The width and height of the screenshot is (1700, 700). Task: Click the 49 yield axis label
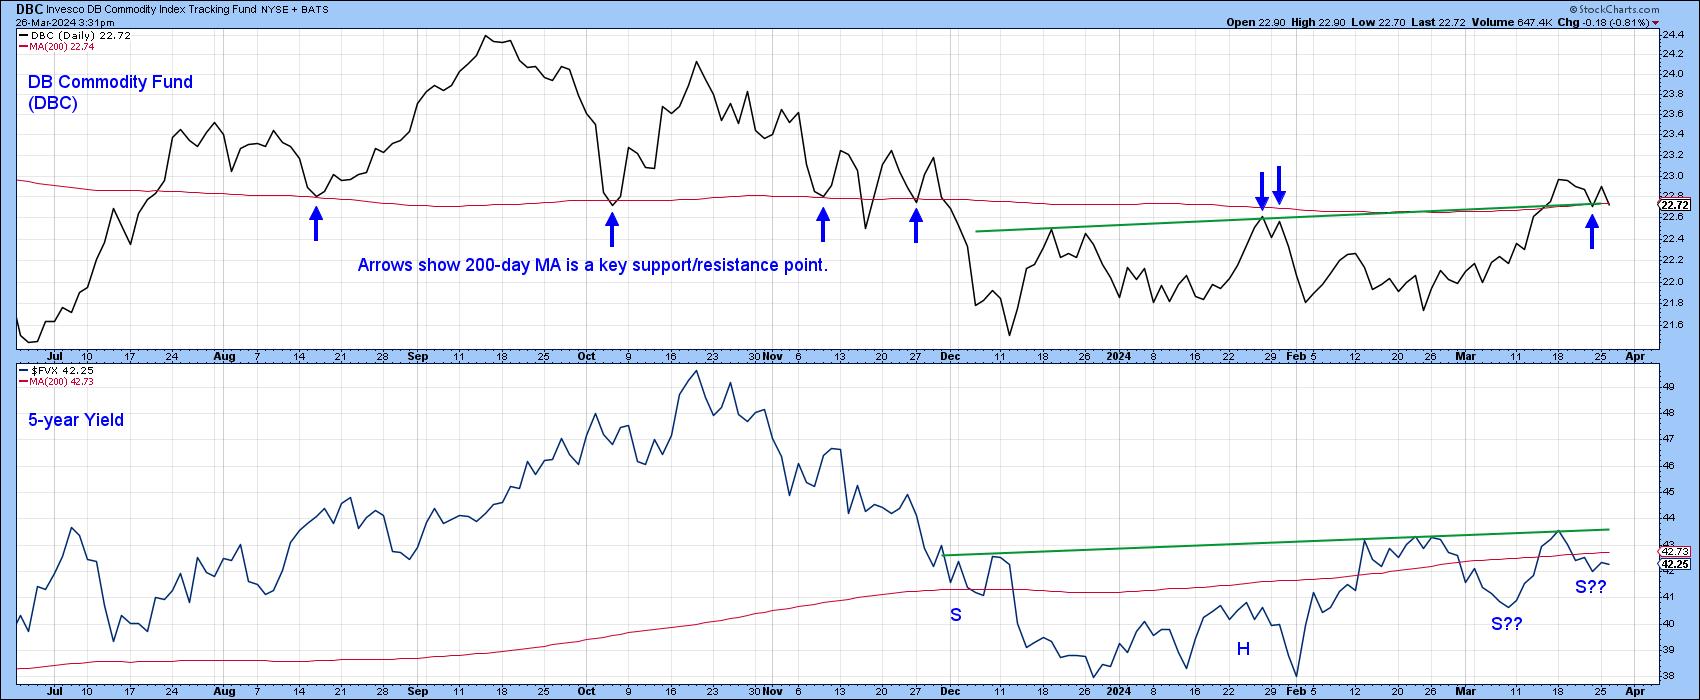pos(1668,386)
